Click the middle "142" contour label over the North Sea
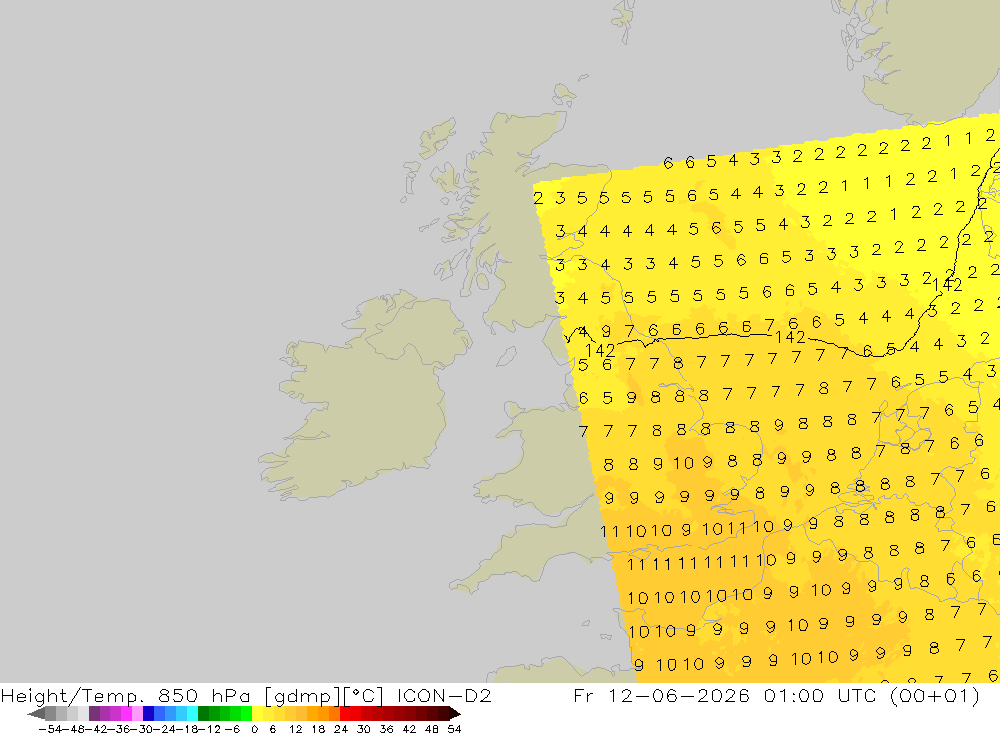1000x733 pixels. point(790,337)
